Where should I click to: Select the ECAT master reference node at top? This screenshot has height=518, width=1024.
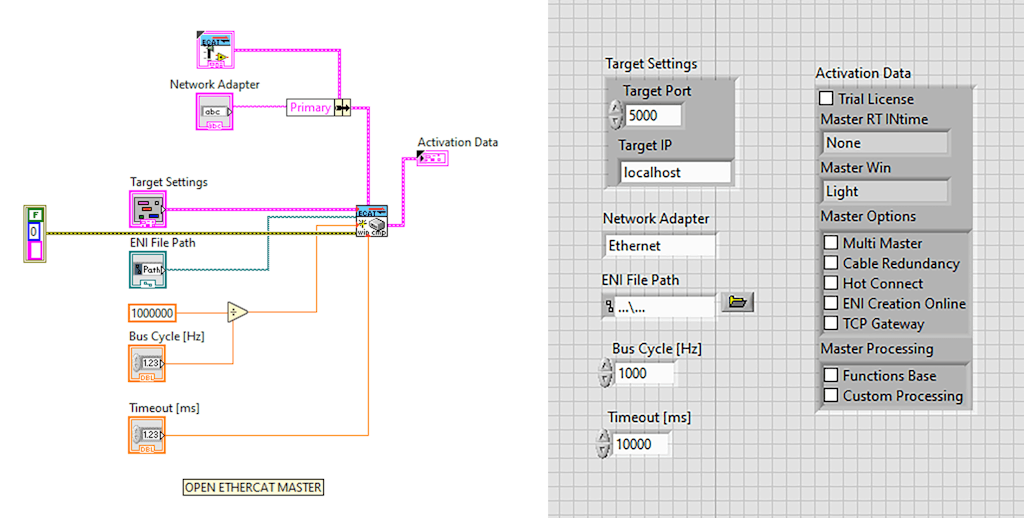tap(216, 50)
